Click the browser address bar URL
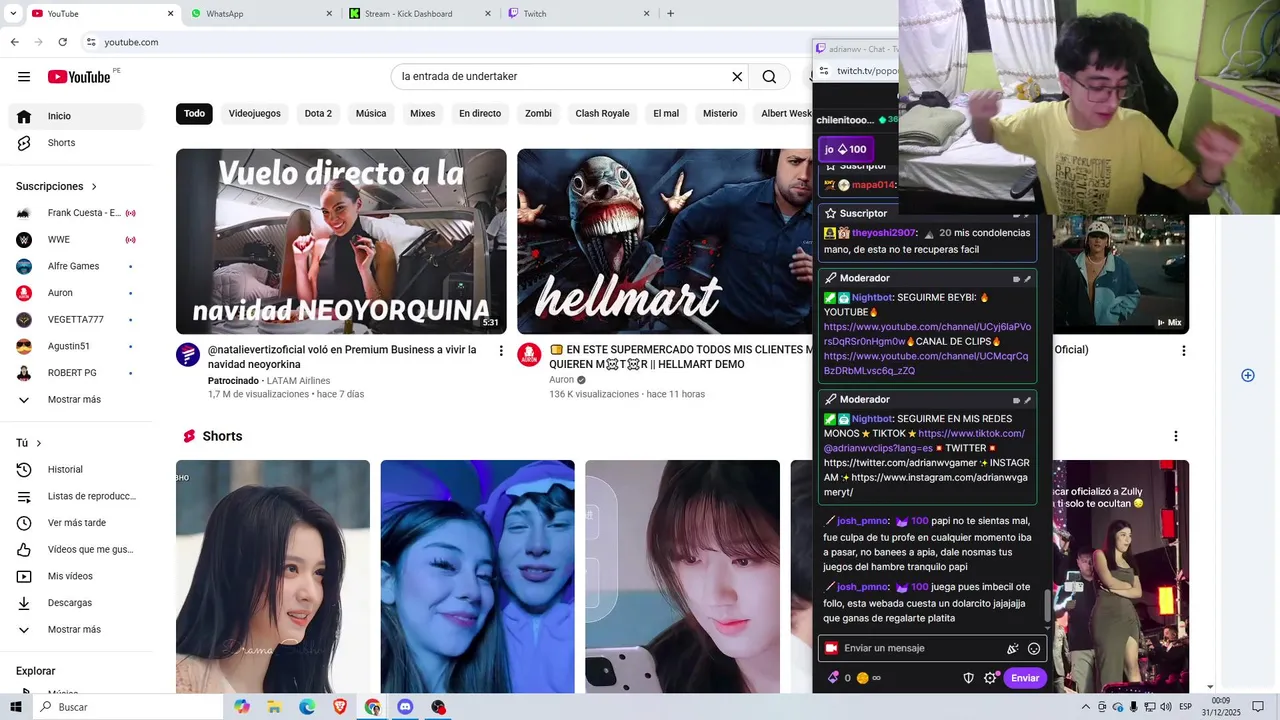 click(x=131, y=42)
